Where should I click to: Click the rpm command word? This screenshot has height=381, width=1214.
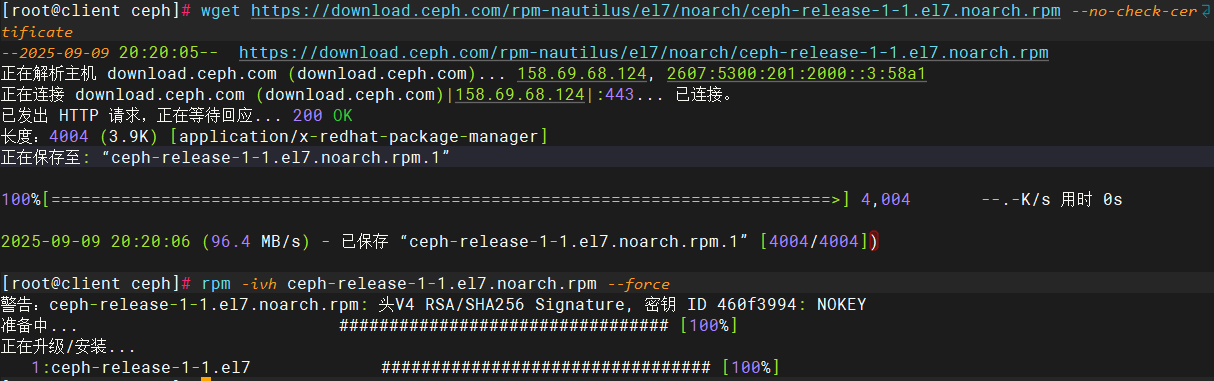[x=216, y=284]
